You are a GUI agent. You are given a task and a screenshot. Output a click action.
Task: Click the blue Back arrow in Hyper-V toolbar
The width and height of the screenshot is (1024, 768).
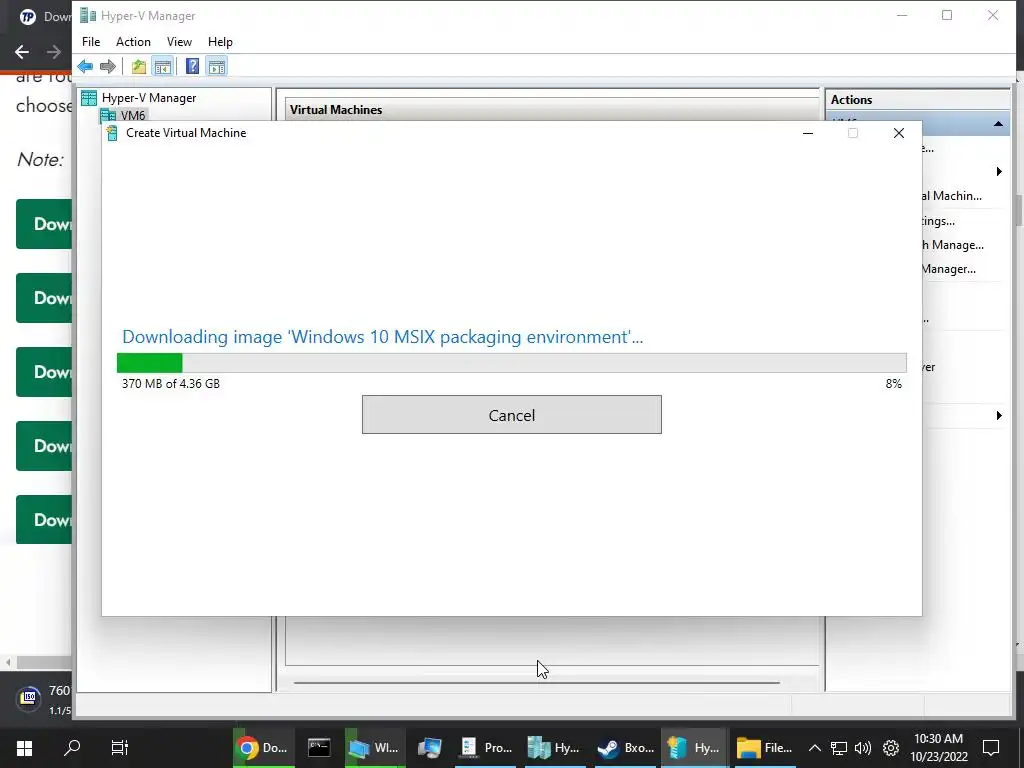point(85,66)
